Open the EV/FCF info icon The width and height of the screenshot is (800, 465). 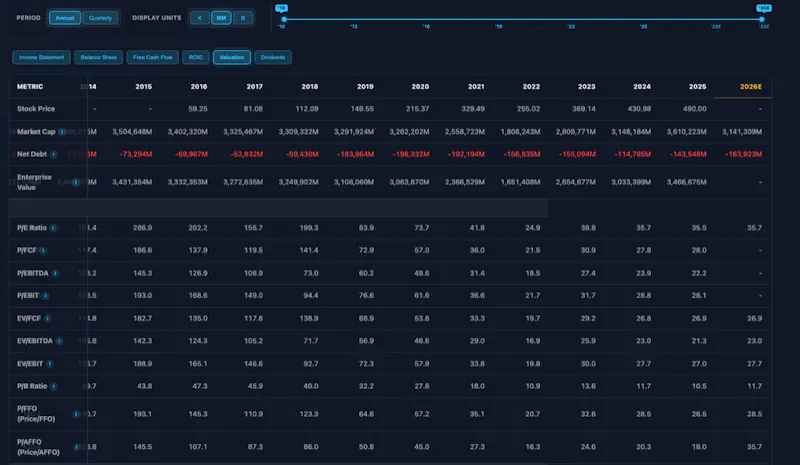(x=47, y=319)
